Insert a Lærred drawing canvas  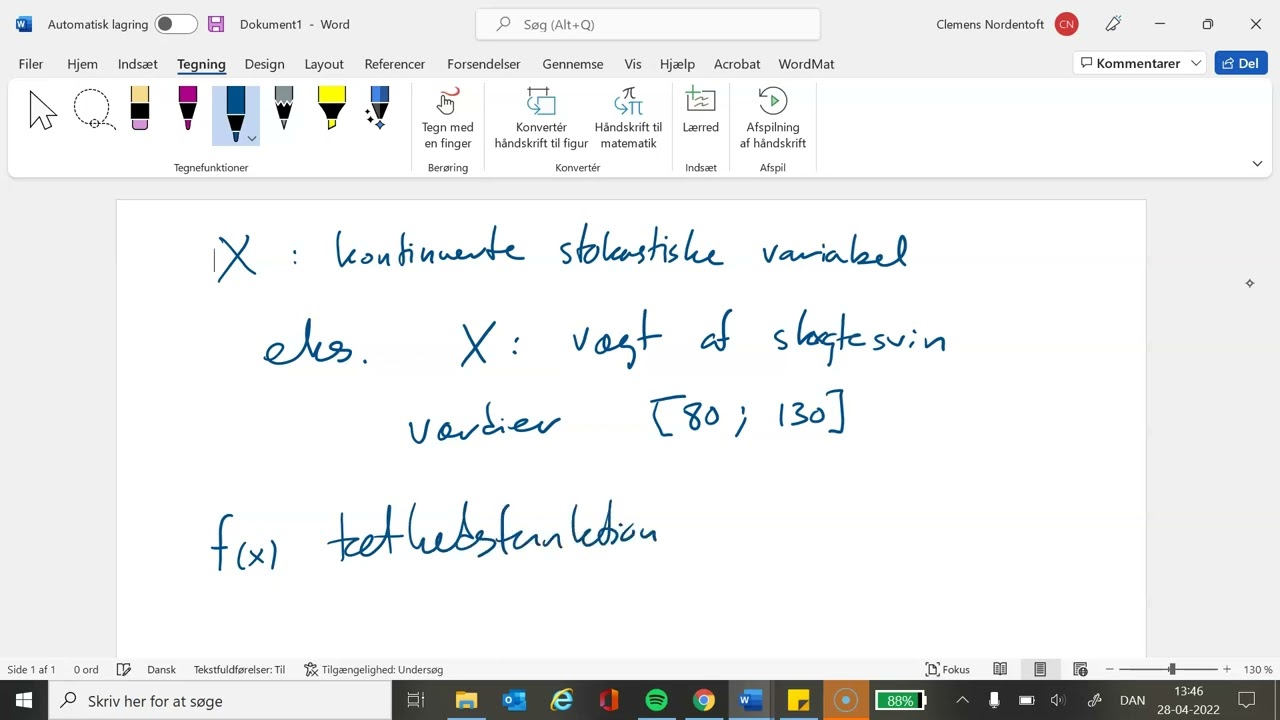(700, 112)
